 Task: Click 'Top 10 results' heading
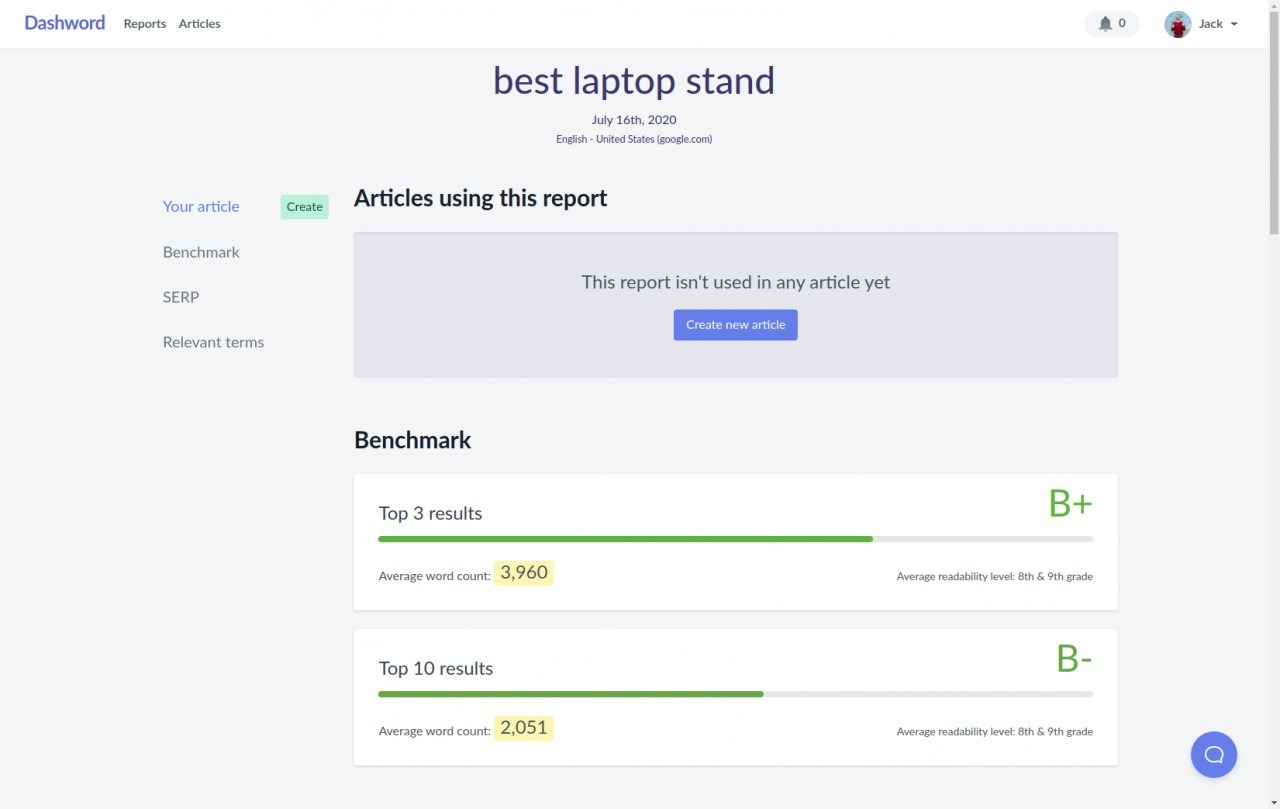pos(435,669)
